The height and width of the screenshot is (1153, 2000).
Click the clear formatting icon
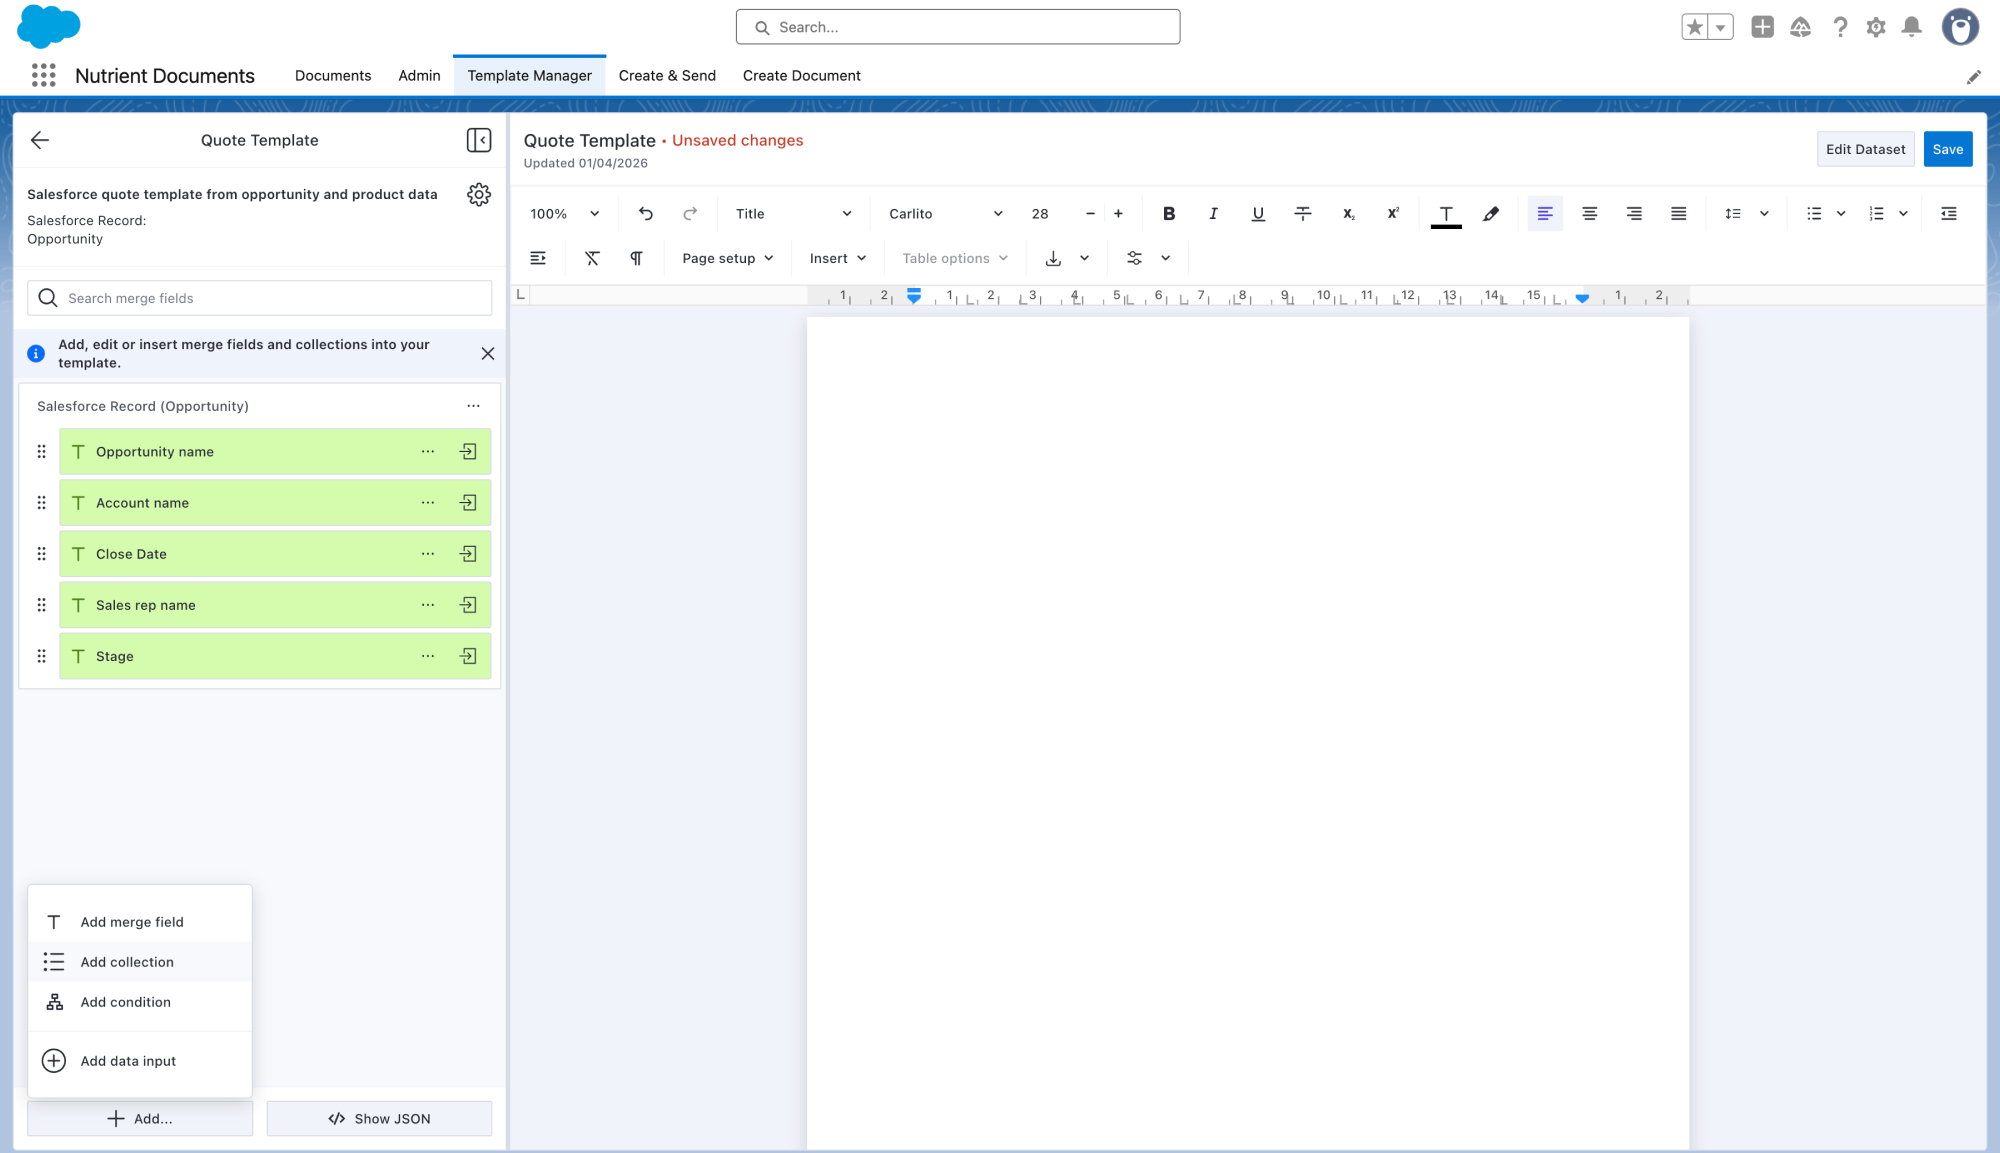[x=592, y=258]
